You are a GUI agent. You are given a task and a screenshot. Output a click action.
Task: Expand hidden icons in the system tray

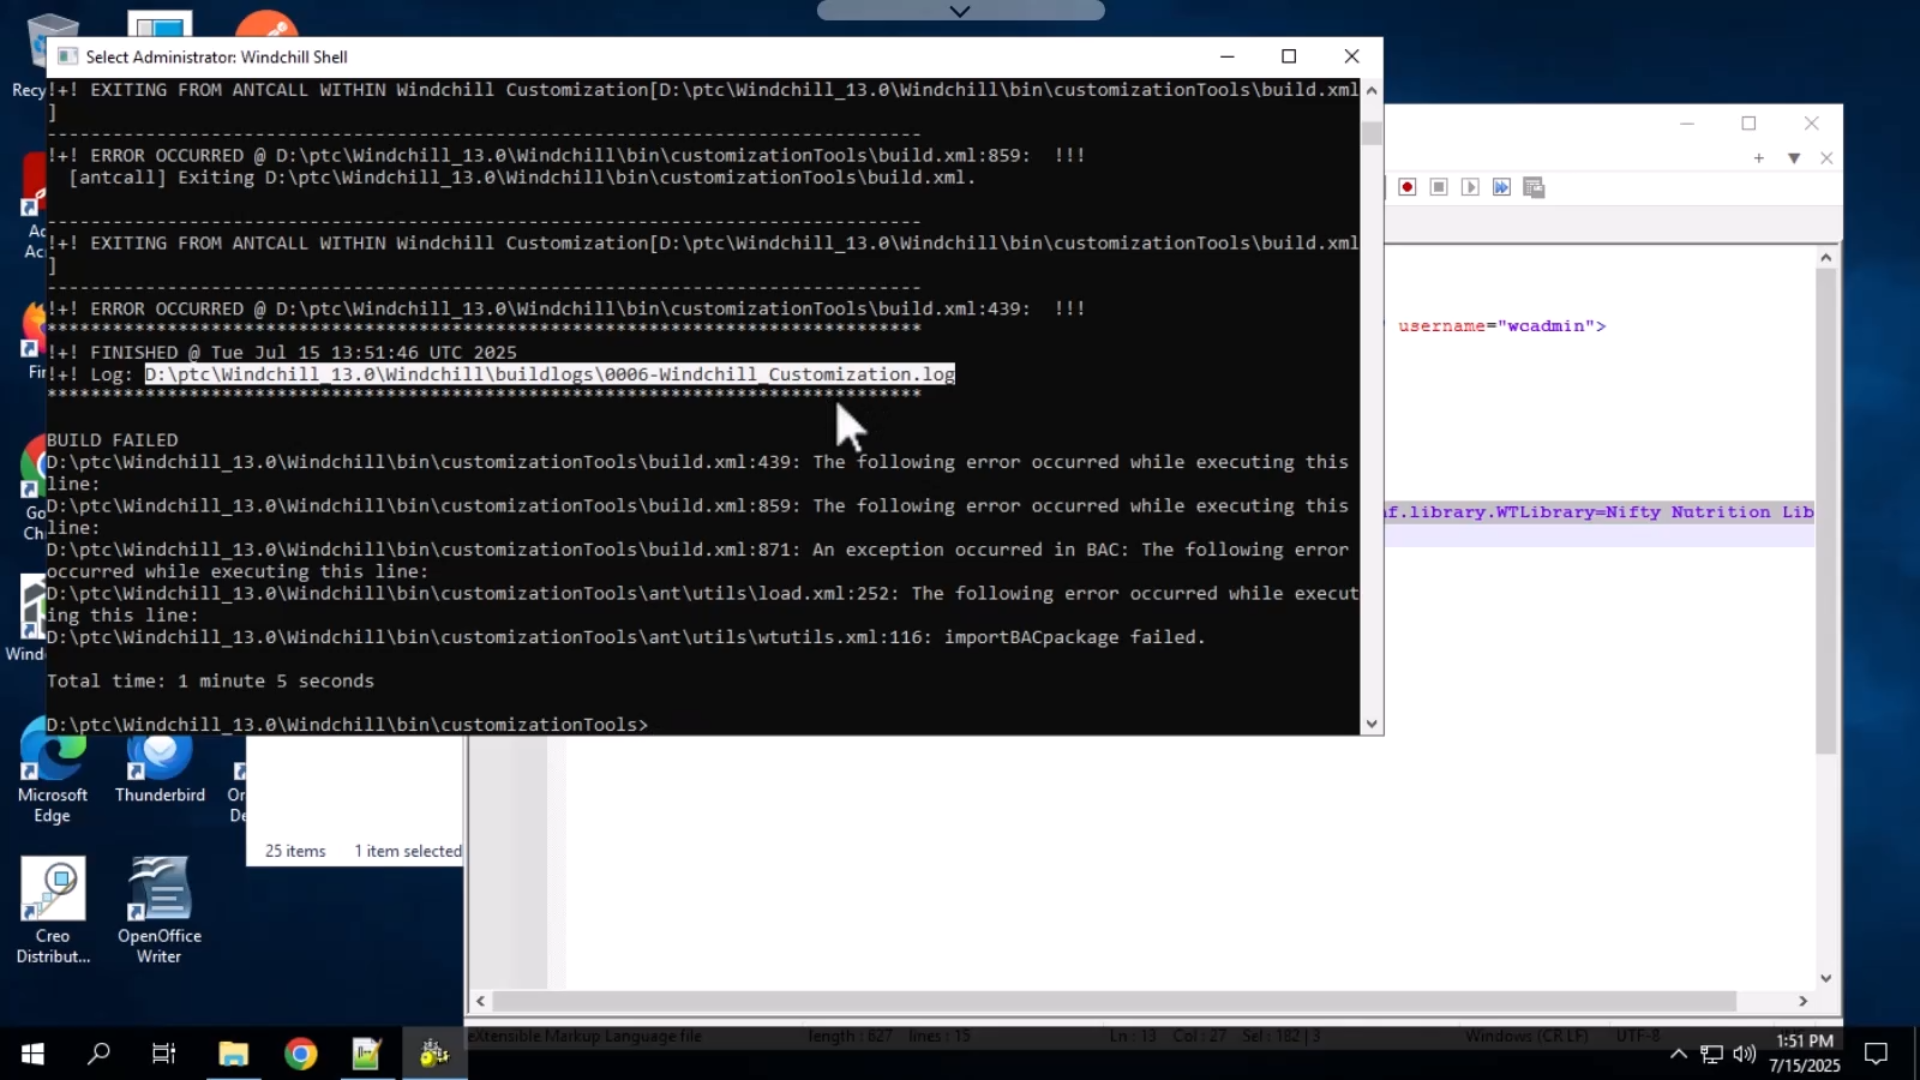(1678, 1053)
